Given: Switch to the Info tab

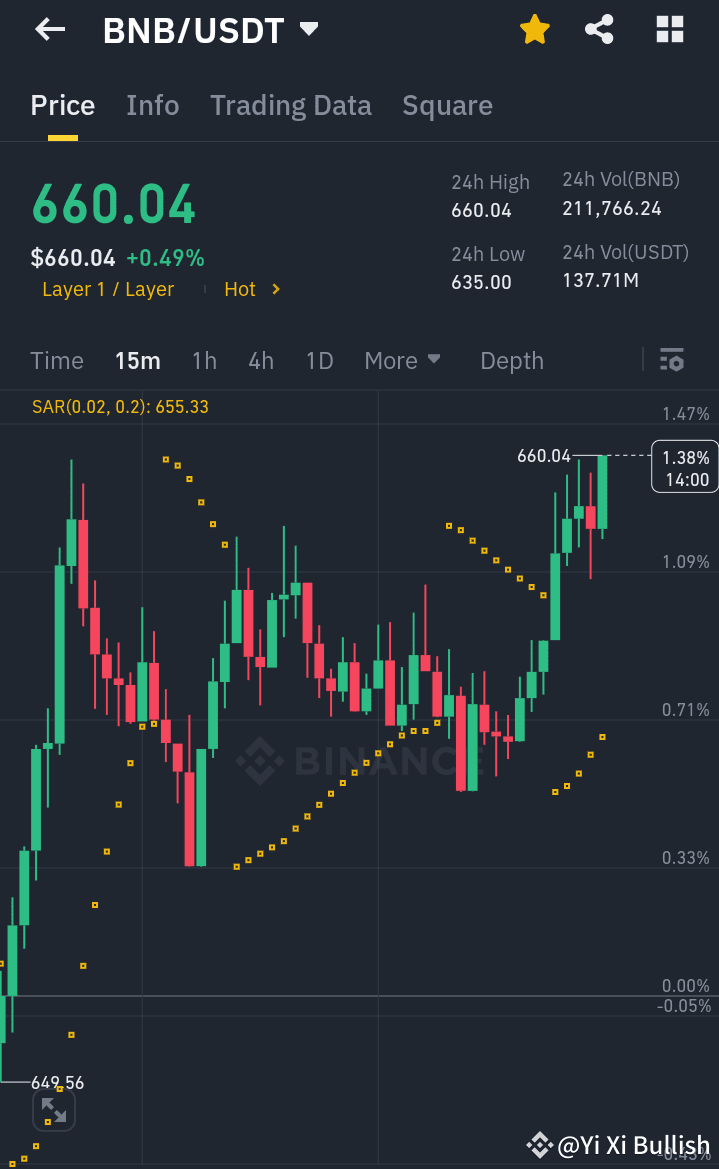Looking at the screenshot, I should 152,105.
